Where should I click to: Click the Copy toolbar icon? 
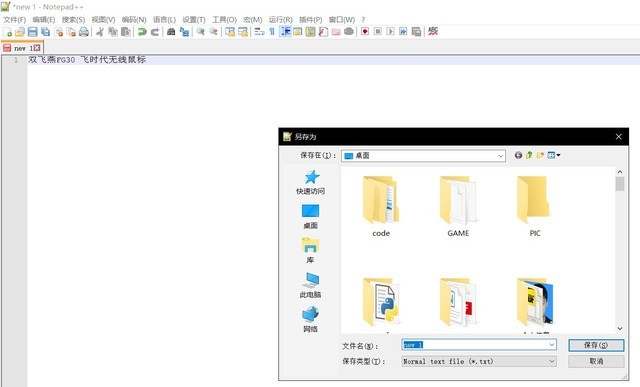pyautogui.click(x=113, y=32)
